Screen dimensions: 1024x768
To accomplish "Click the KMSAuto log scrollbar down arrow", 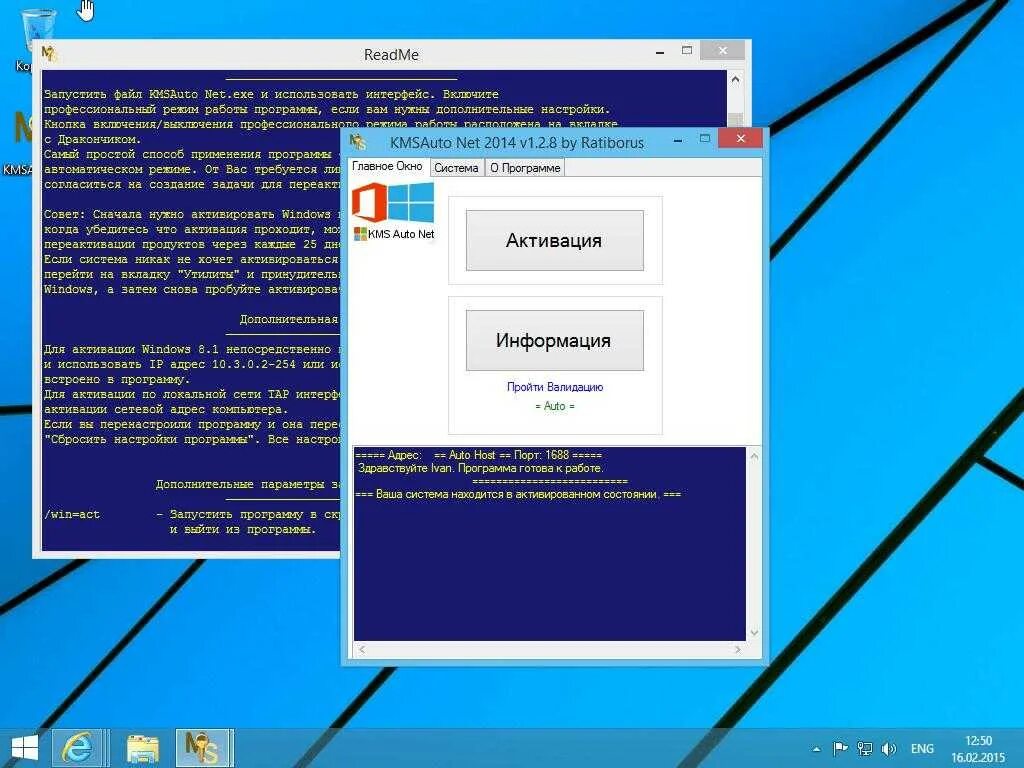I will click(754, 632).
